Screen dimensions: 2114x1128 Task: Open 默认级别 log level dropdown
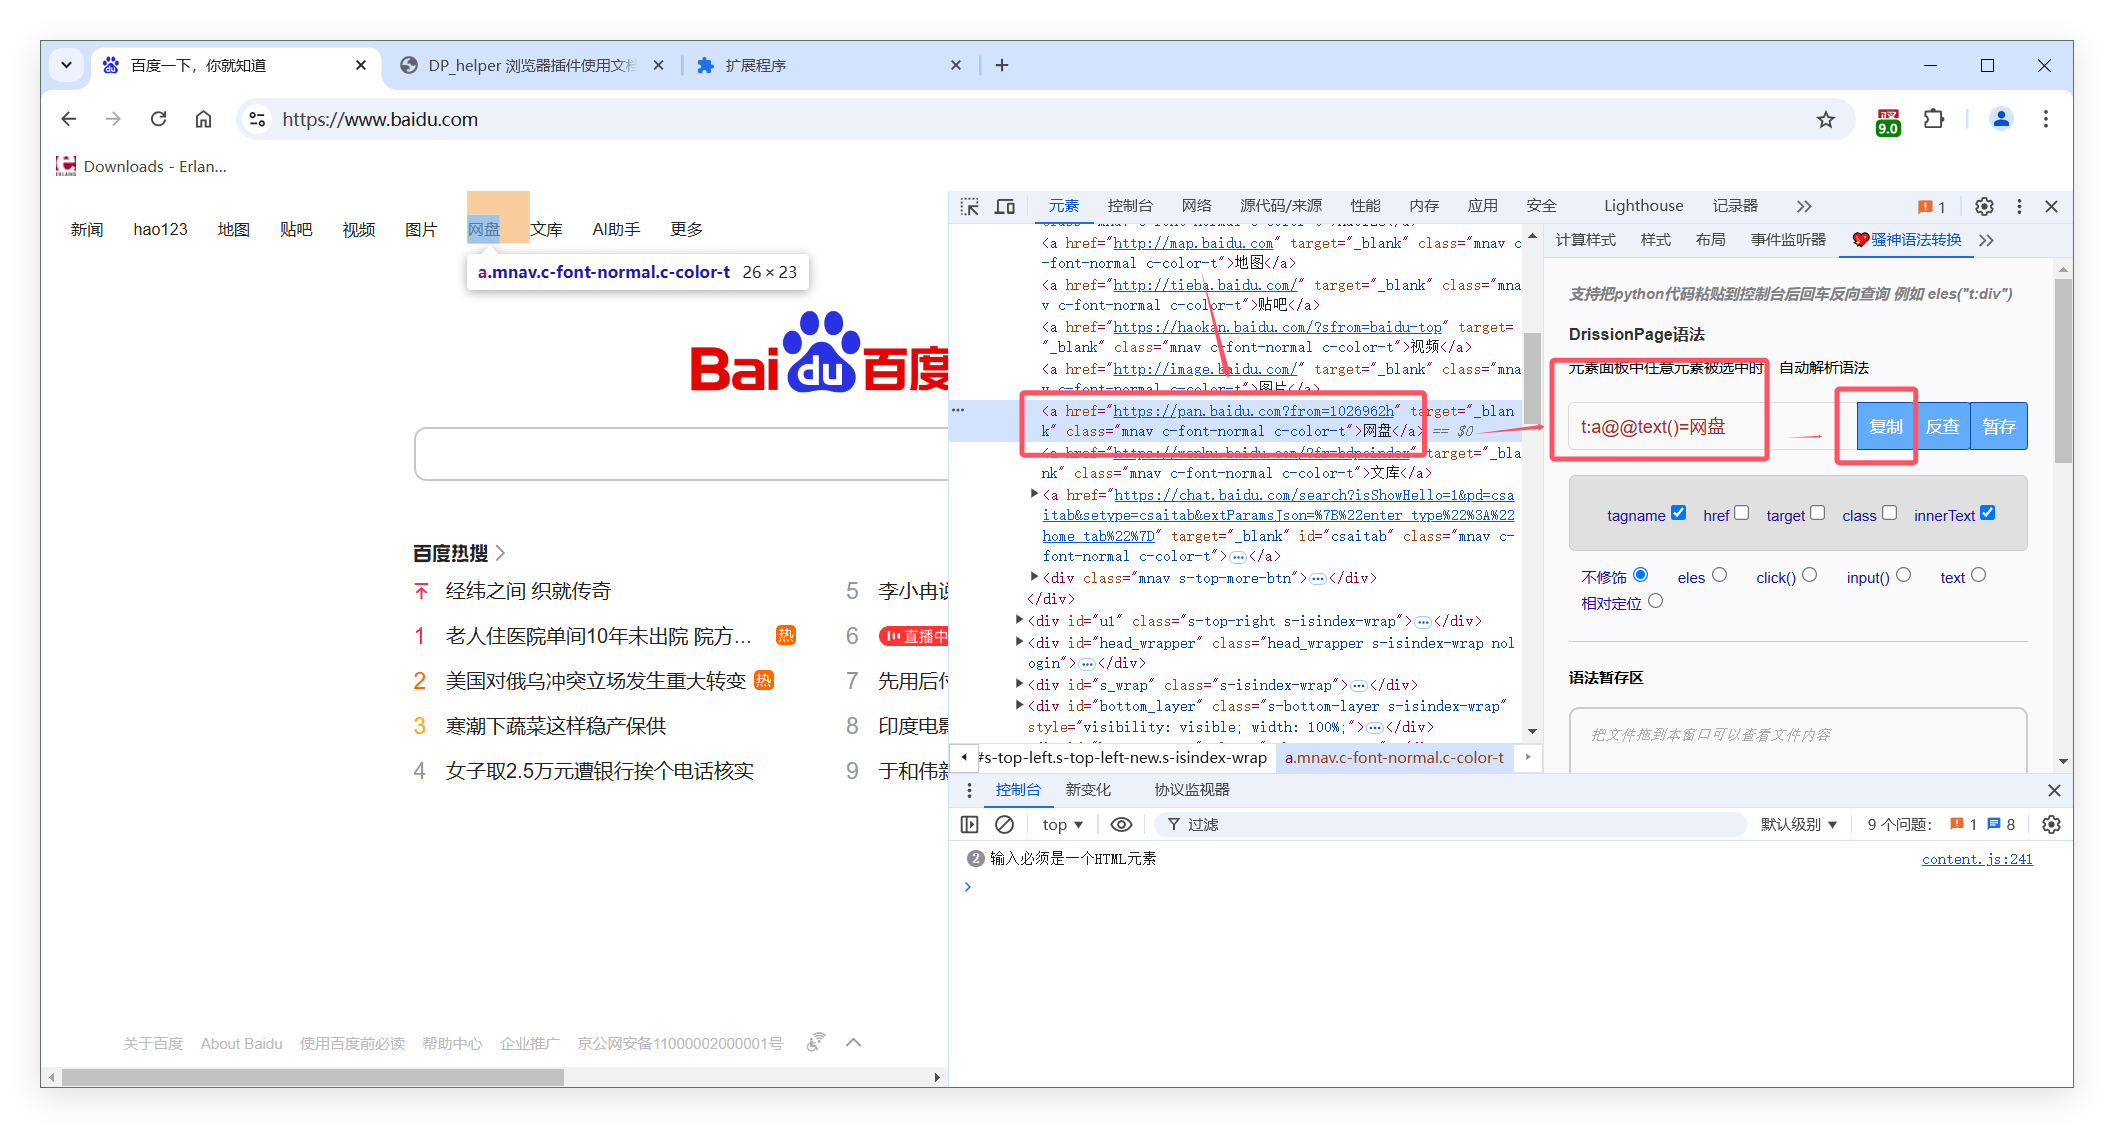1799,824
